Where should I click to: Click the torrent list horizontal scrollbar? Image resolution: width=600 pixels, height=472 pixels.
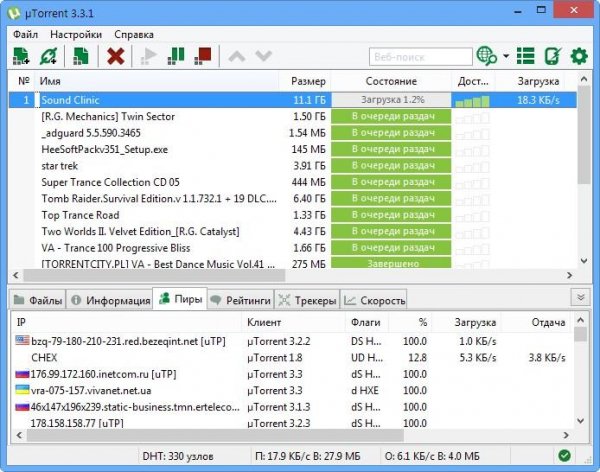[154, 275]
